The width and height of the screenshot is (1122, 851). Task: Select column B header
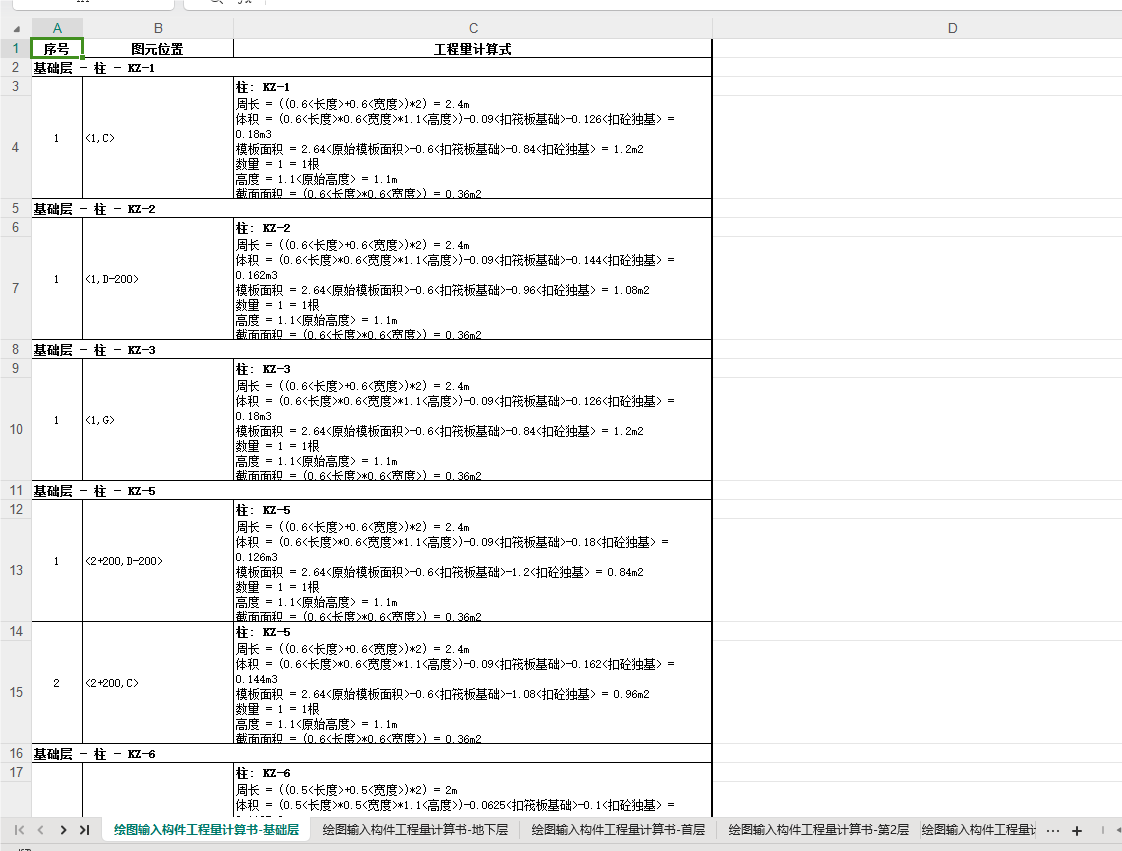tap(158, 28)
